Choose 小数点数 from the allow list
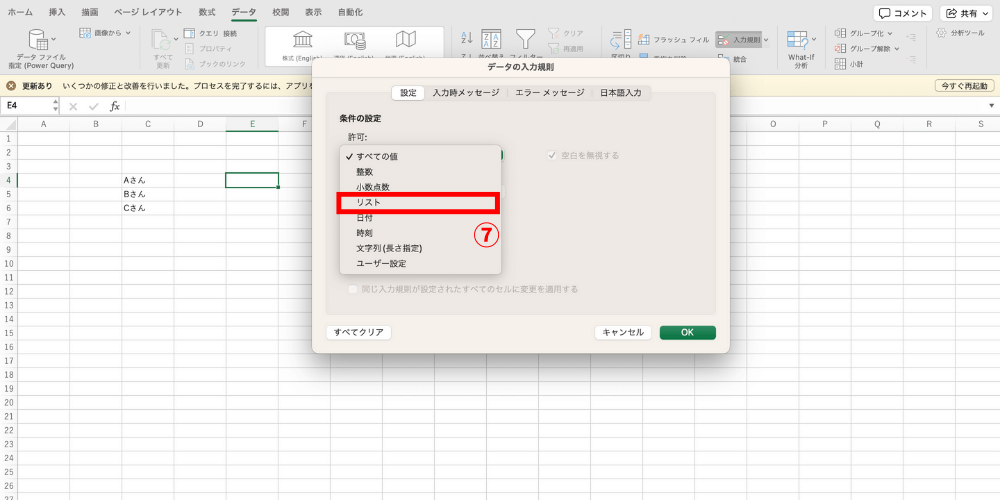This screenshot has width=1000, height=500. point(420,187)
